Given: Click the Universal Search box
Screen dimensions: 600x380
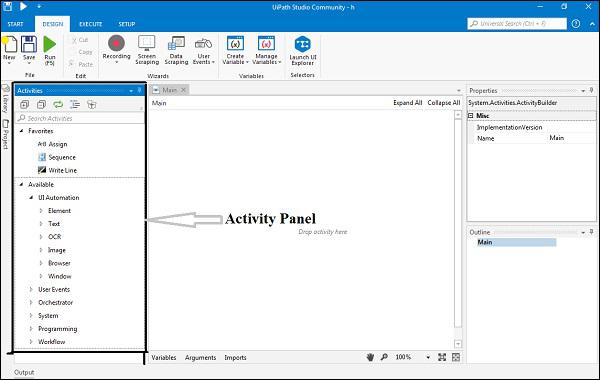Looking at the screenshot, I should pyautogui.click(x=517, y=24).
